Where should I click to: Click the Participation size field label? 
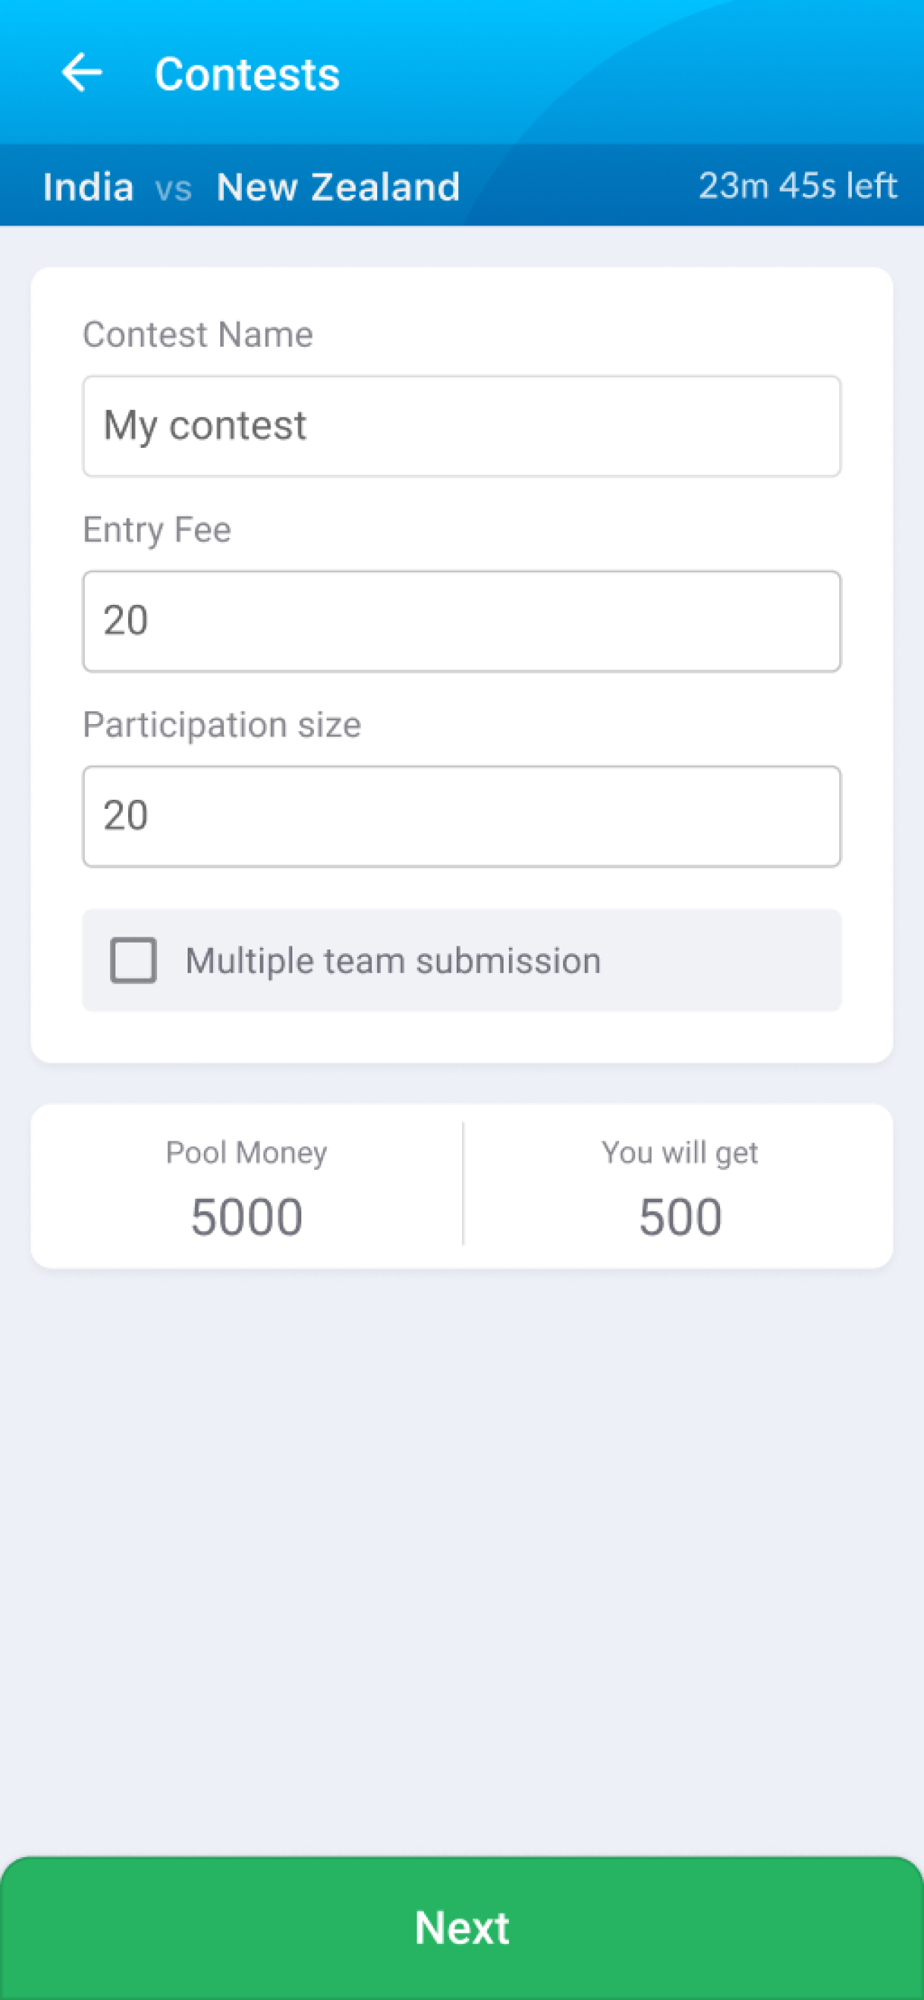point(222,725)
